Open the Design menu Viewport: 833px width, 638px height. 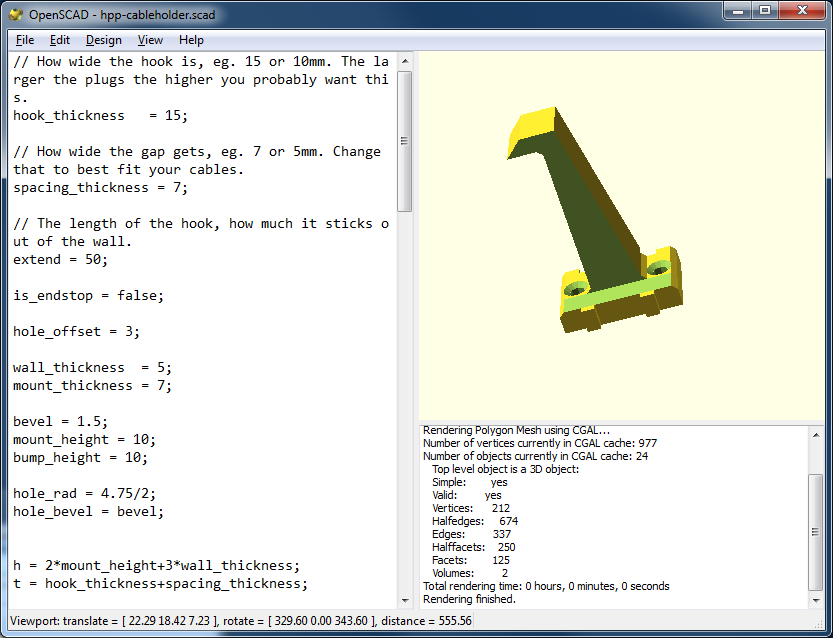point(104,40)
